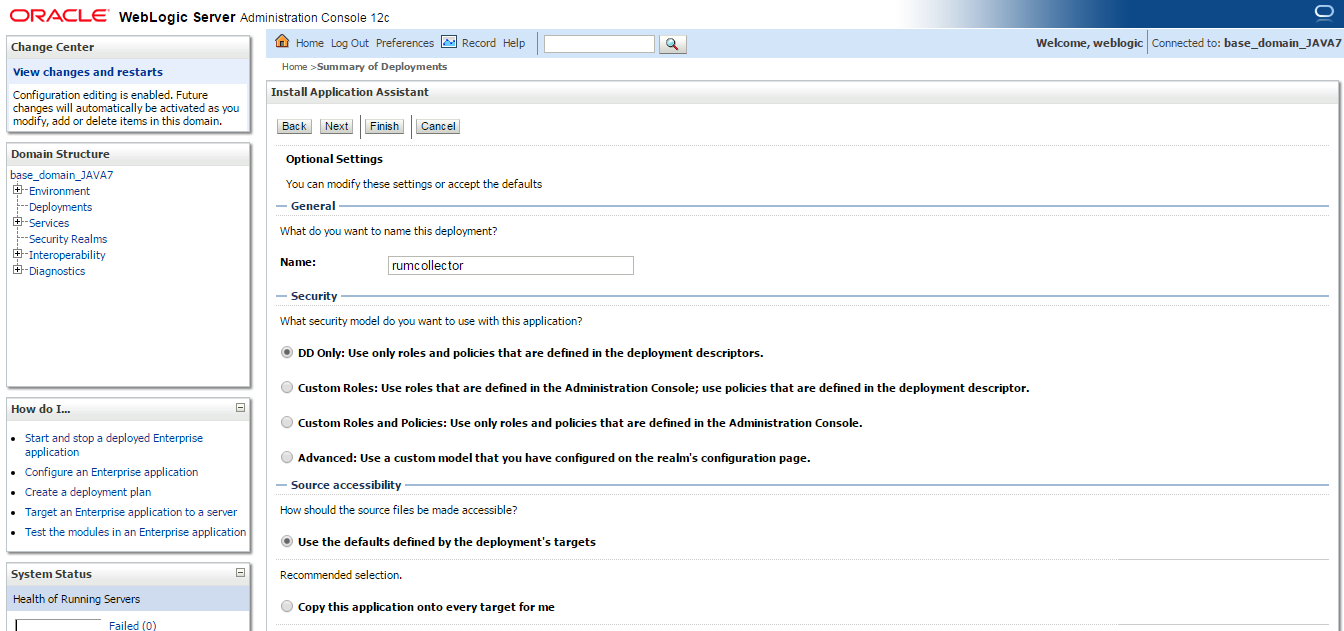The width and height of the screenshot is (1344, 631).
Task: Click Home breadcrumb link
Action: pyautogui.click(x=295, y=67)
